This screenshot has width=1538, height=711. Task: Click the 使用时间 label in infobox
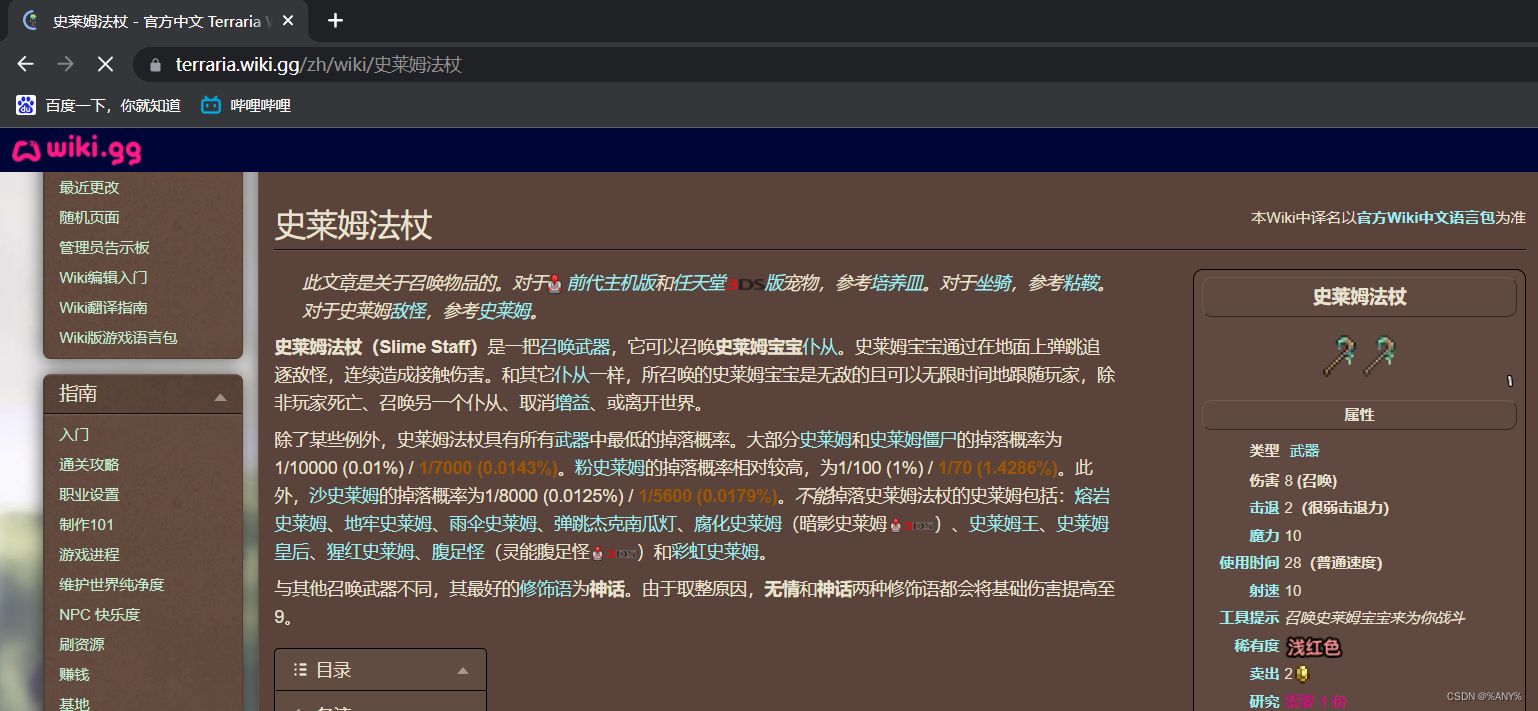point(1249,562)
